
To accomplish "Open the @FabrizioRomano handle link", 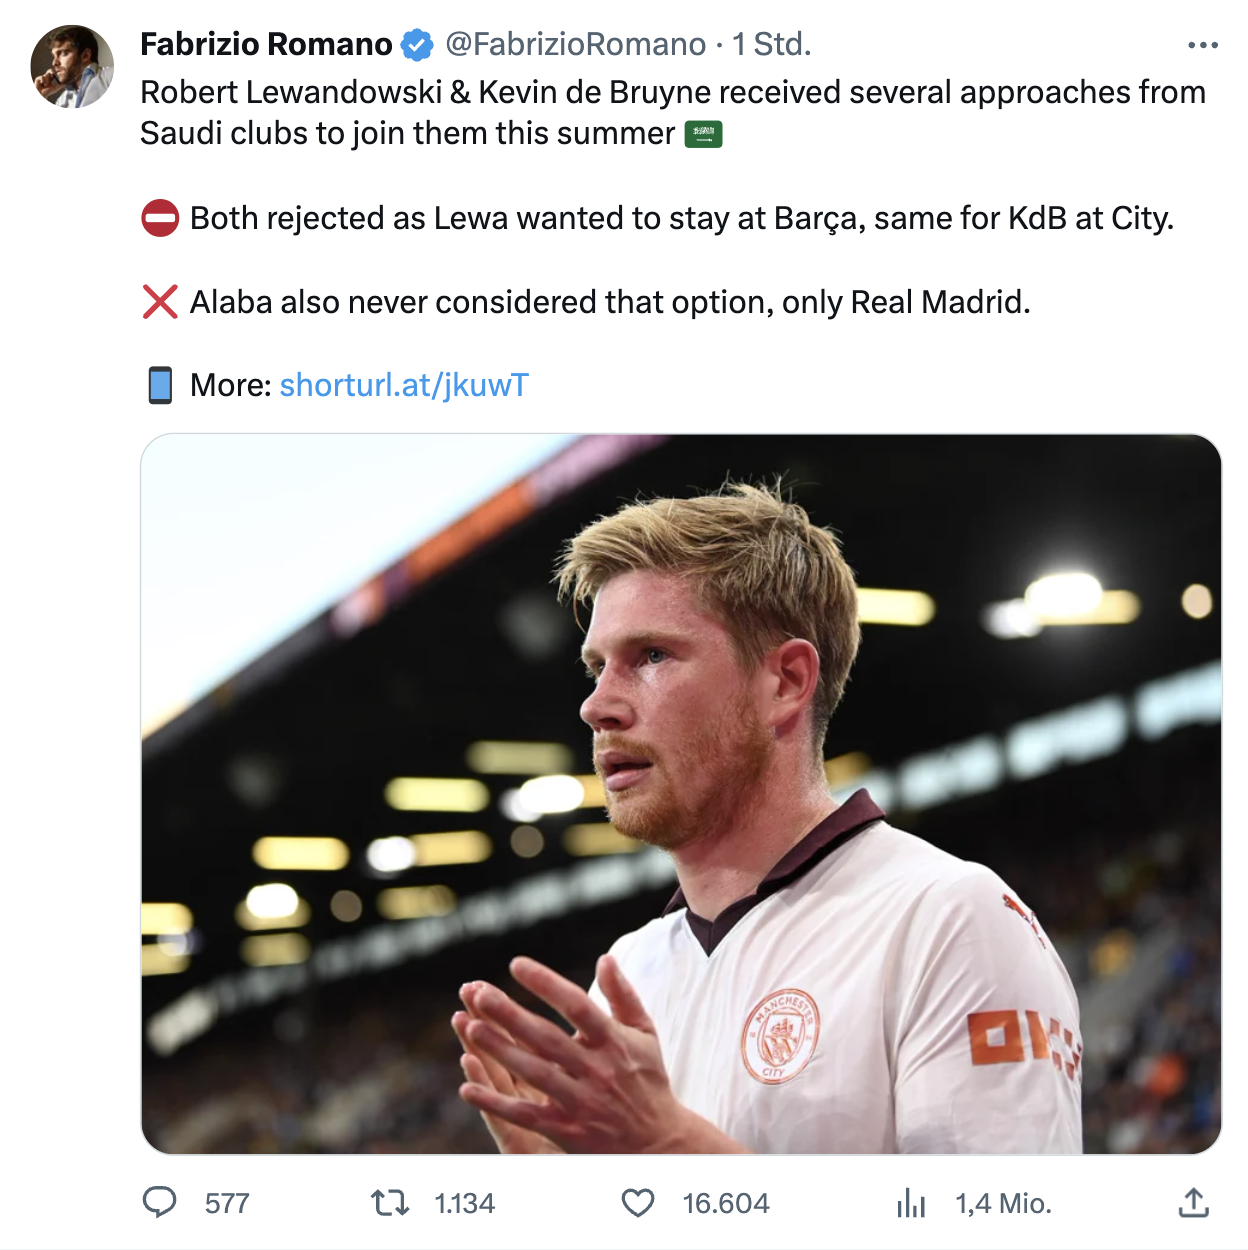I will pos(575,45).
